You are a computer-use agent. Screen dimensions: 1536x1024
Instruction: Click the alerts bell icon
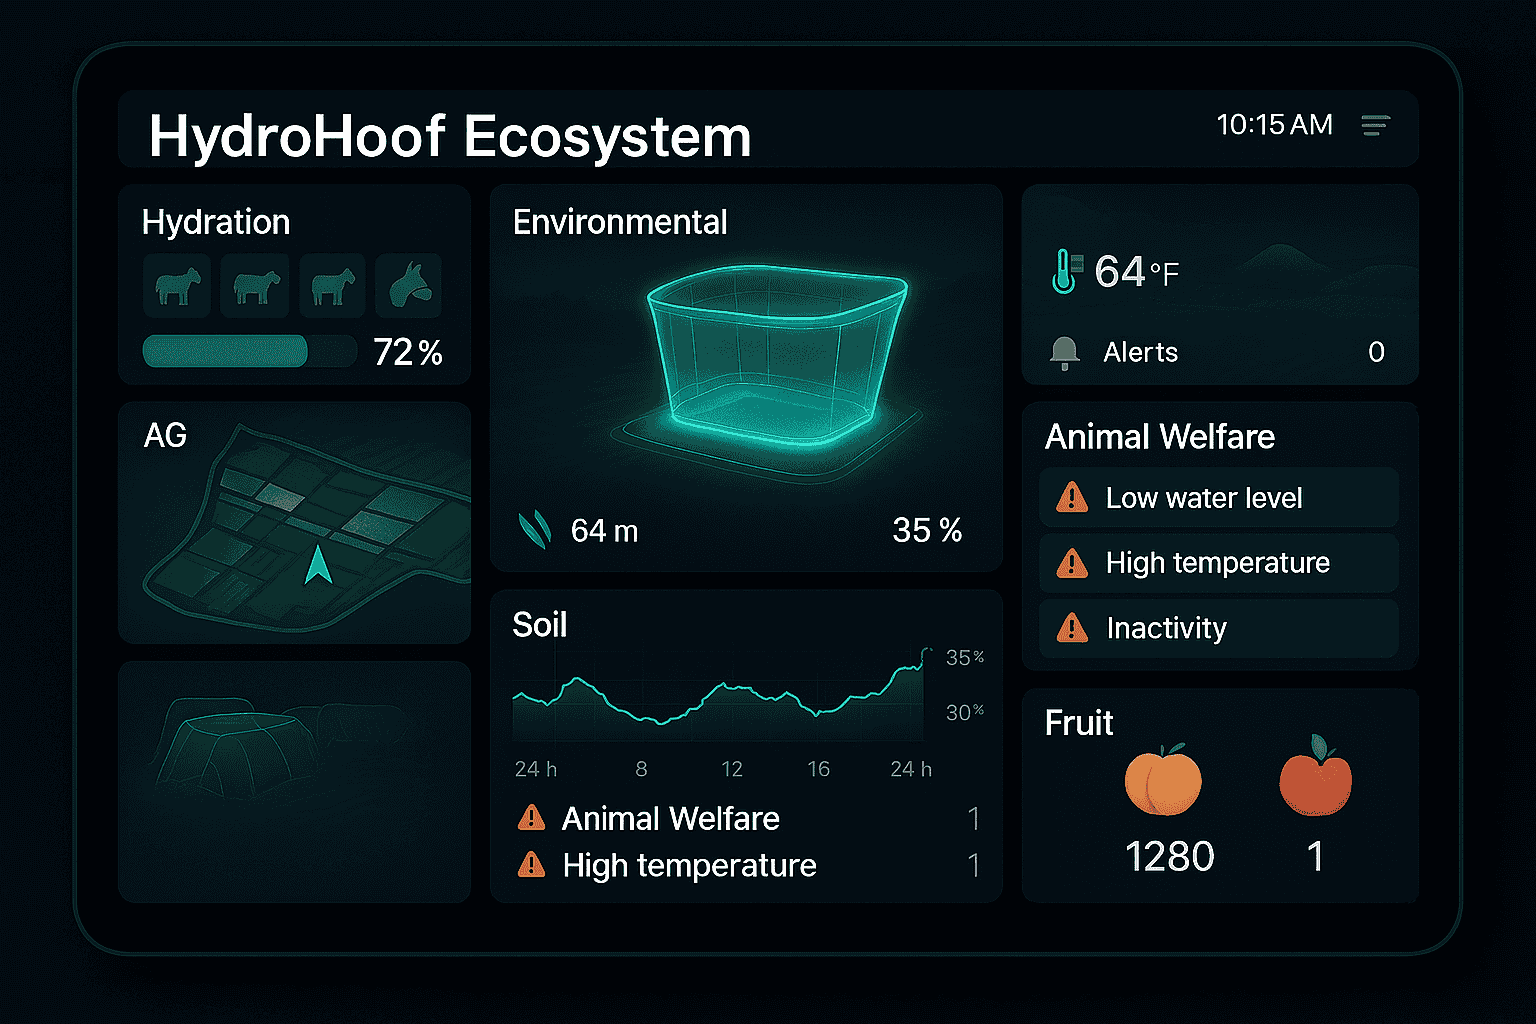1064,352
